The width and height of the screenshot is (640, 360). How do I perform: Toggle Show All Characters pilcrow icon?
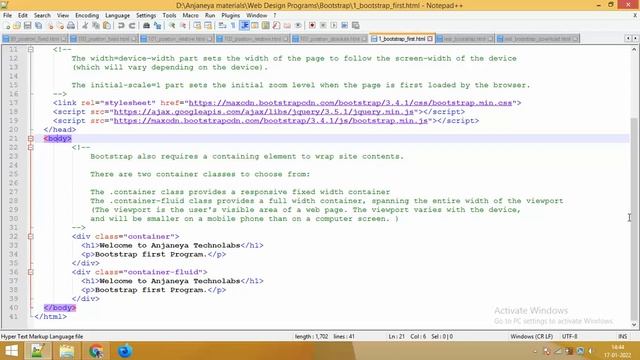[233, 26]
